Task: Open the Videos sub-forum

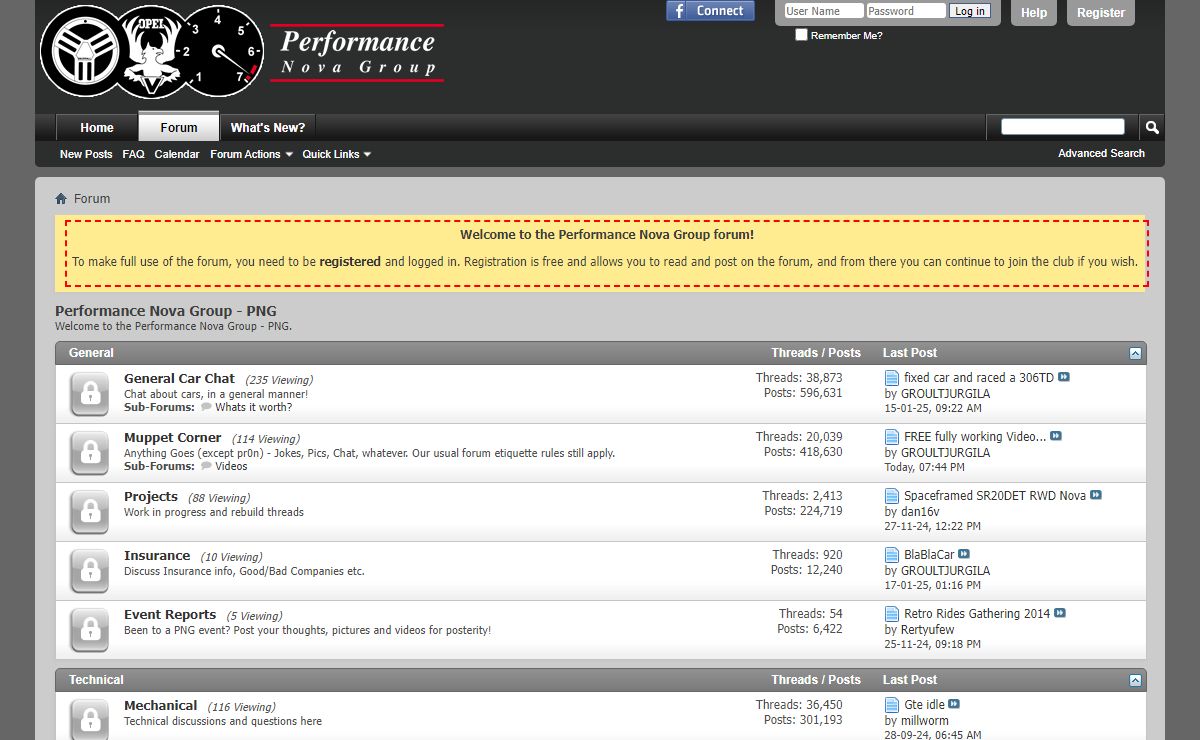Action: click(231, 467)
